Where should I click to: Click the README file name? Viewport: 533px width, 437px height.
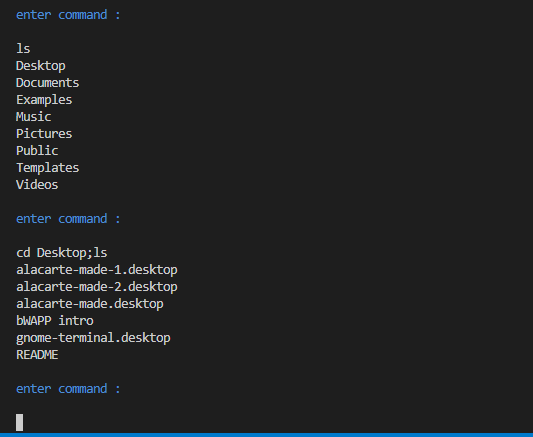click(x=37, y=355)
